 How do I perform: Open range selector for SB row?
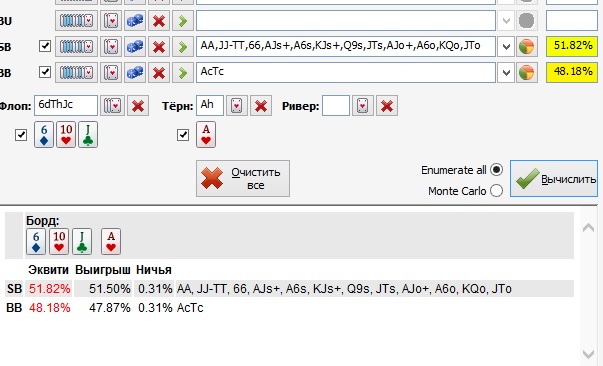76,47
